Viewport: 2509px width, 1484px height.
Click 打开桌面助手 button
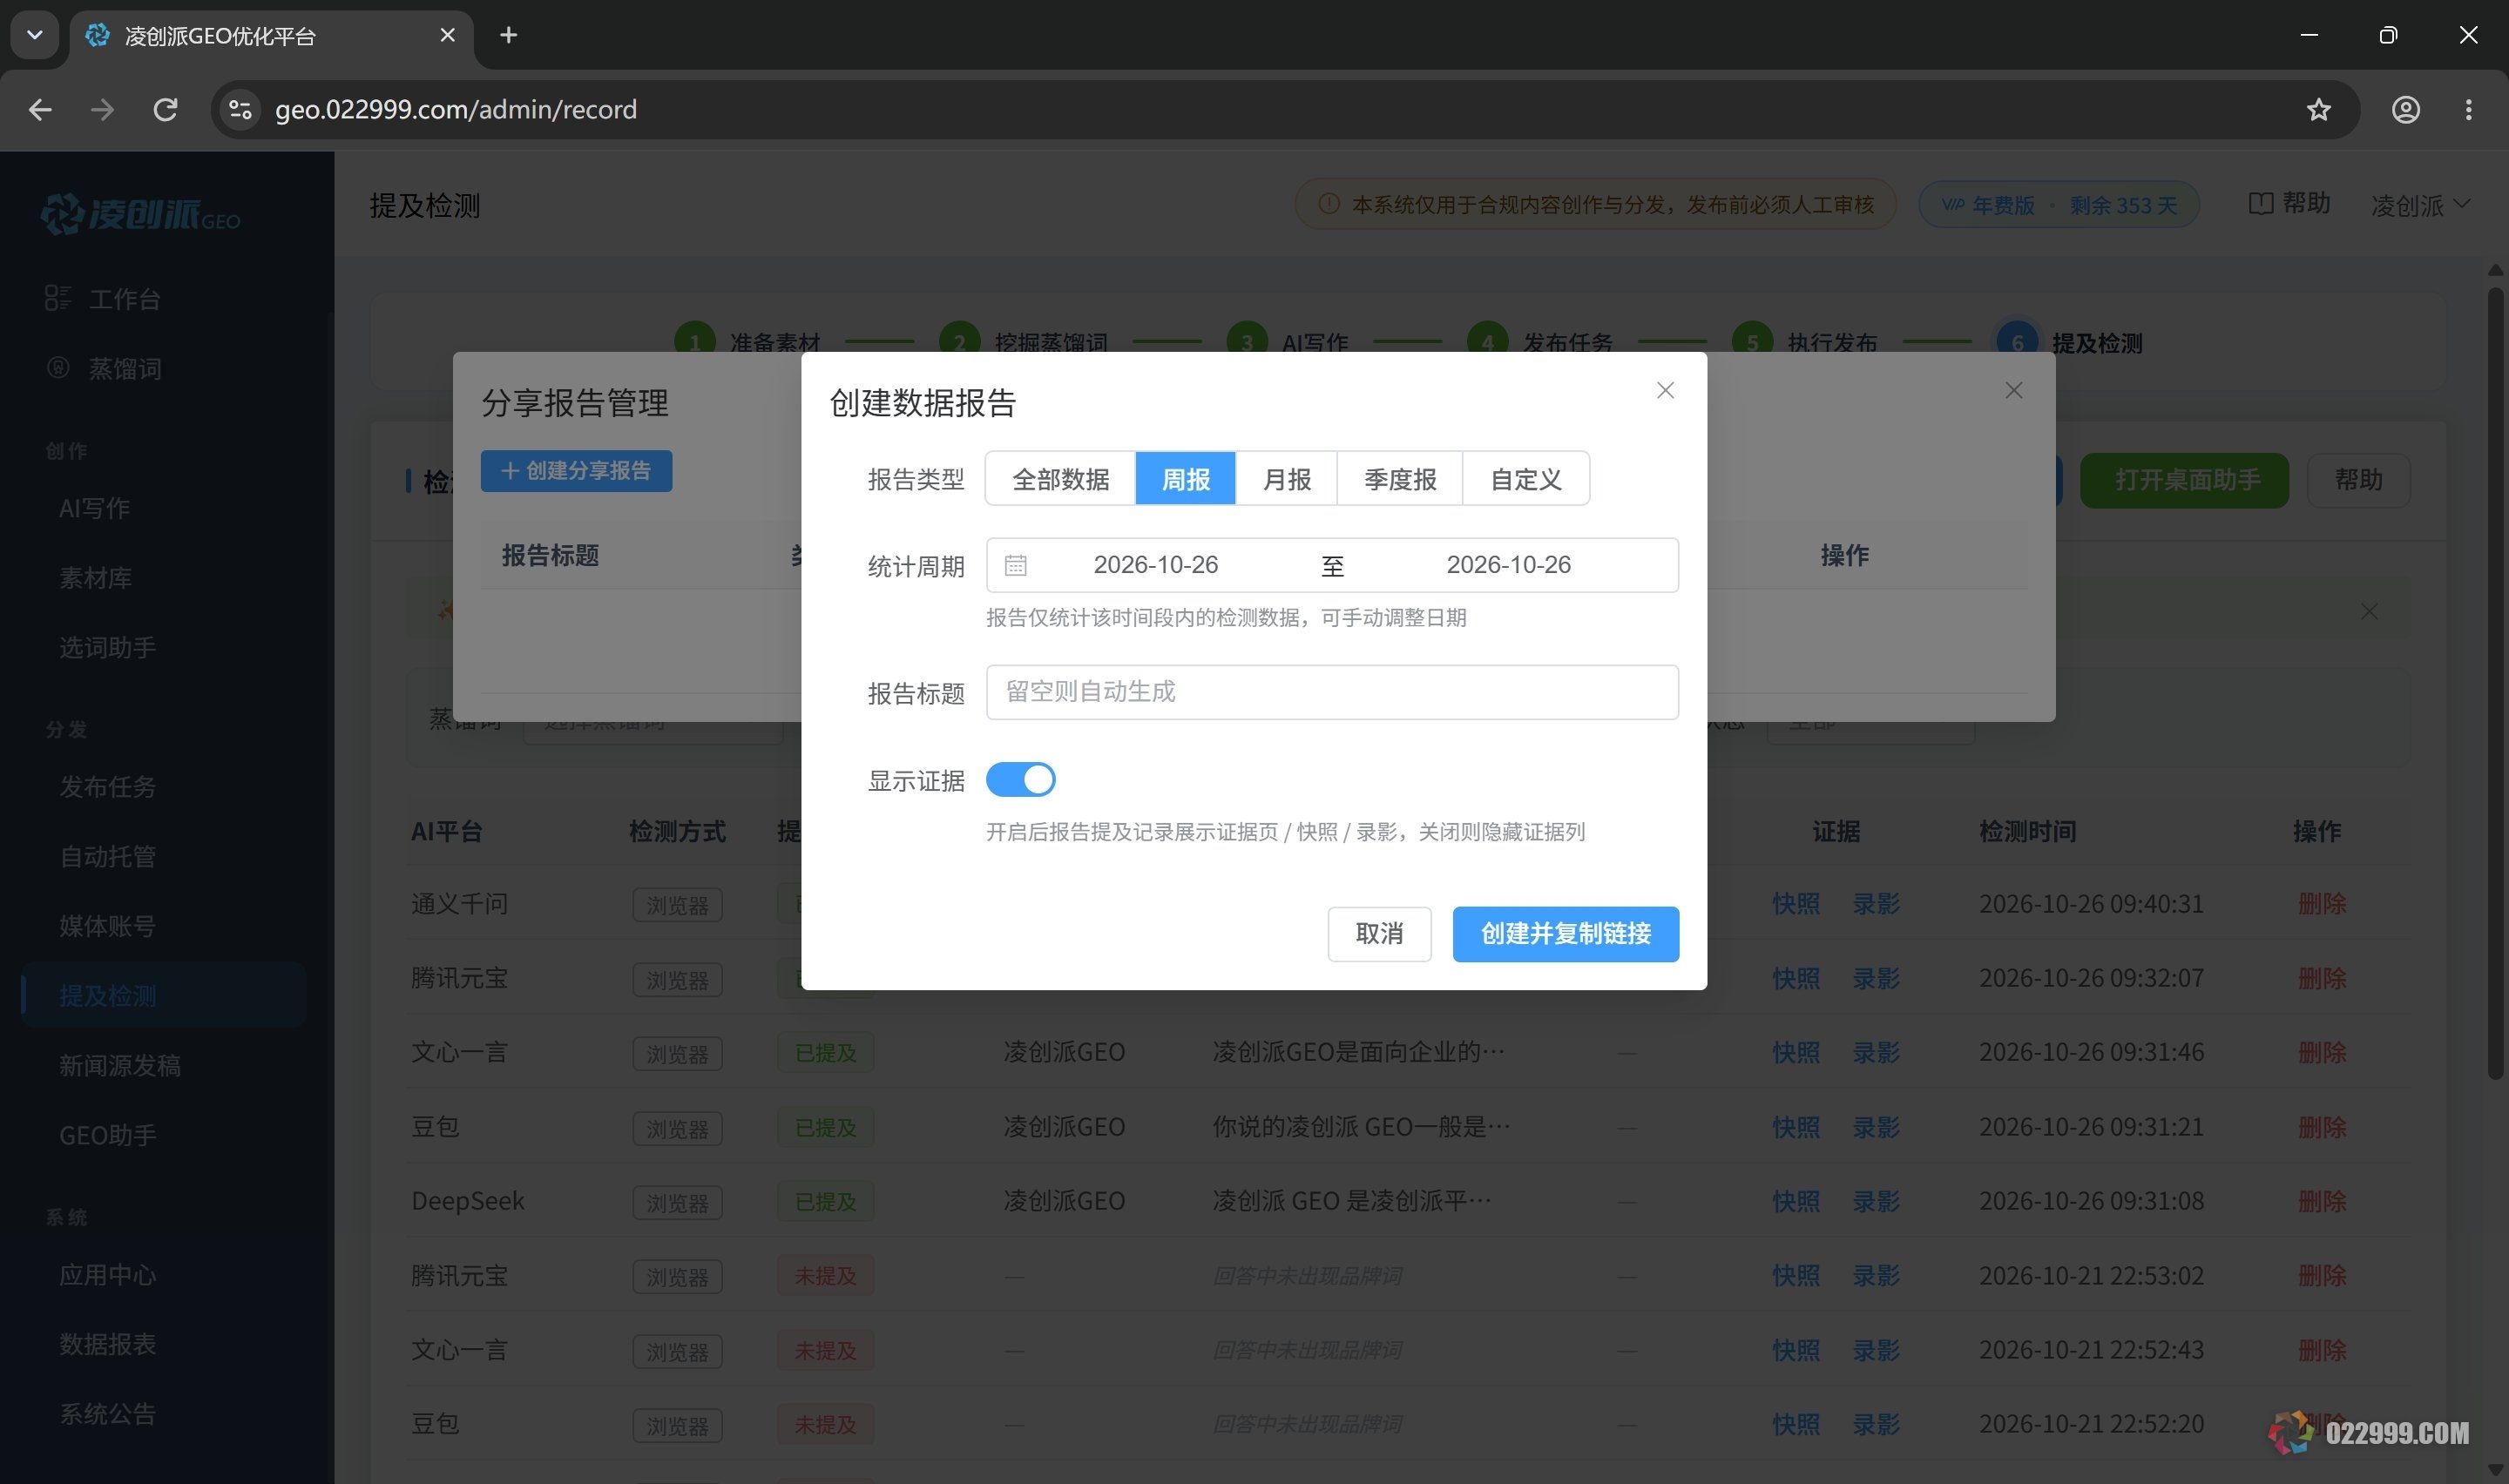[2185, 480]
